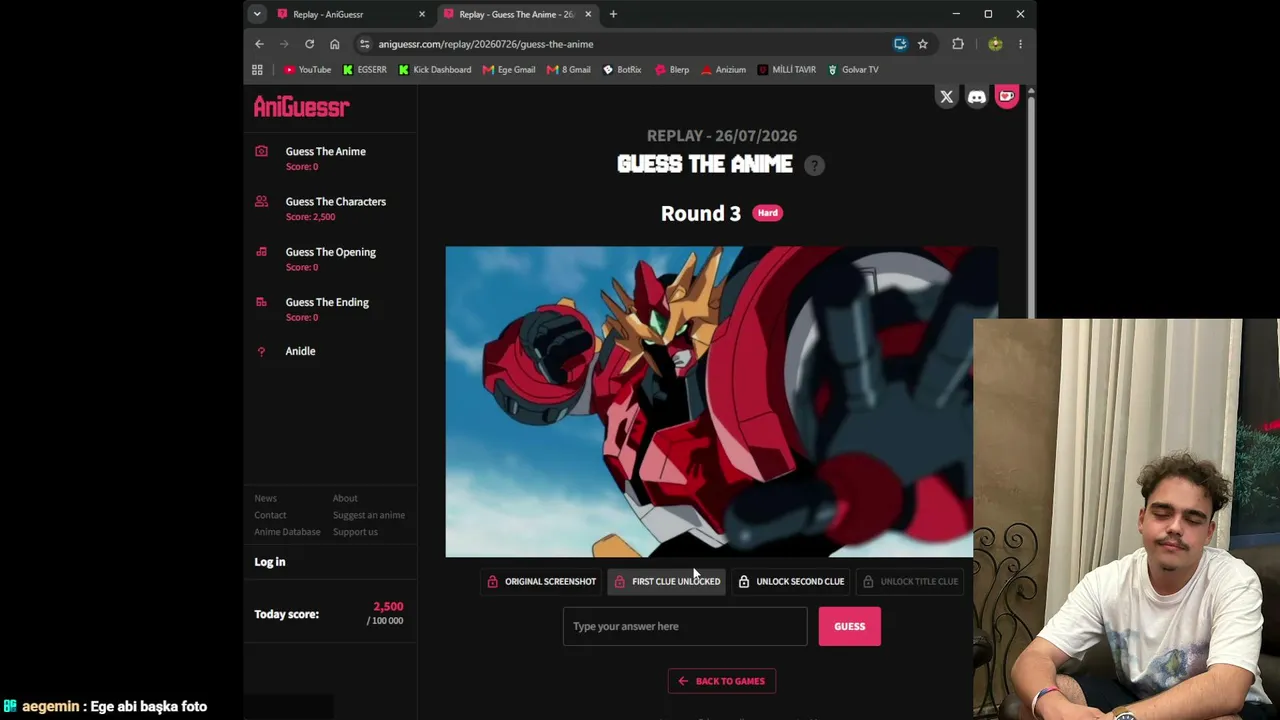1280x720 pixels.
Task: Click the install app icon in address bar
Action: 900,44
